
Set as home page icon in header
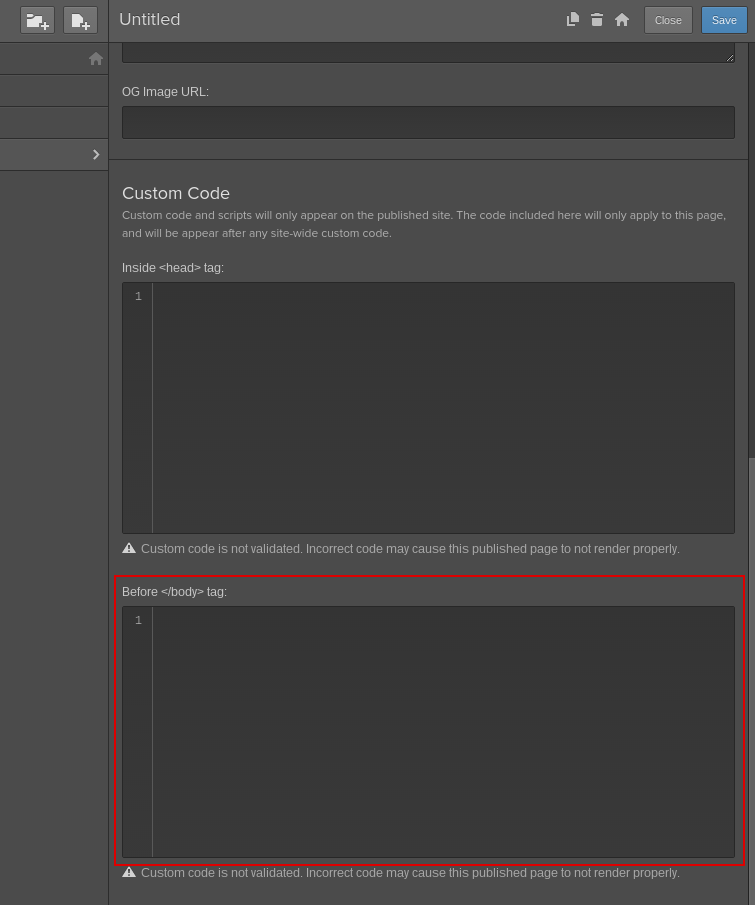tap(622, 20)
